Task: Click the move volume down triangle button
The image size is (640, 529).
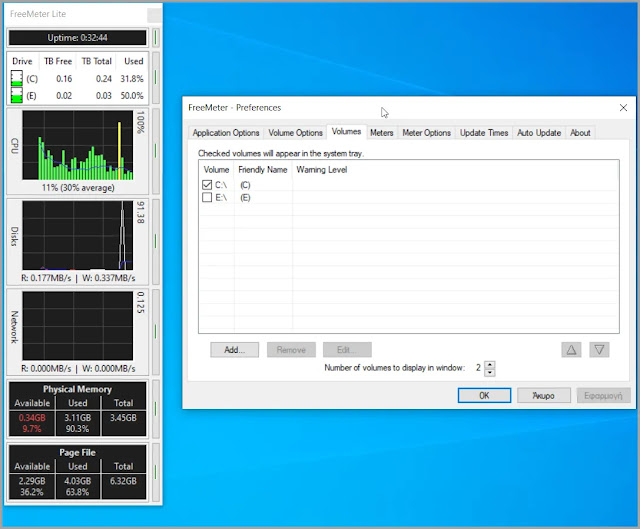Action: click(x=599, y=350)
